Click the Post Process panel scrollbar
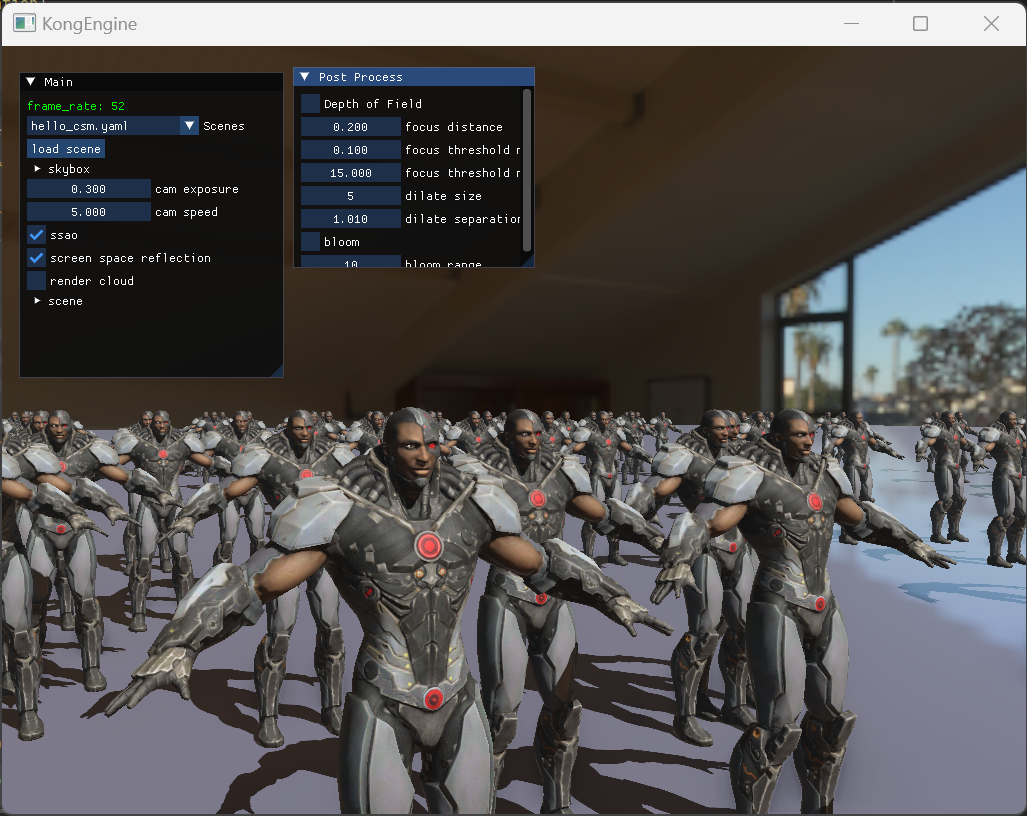This screenshot has height=816, width=1027. (527, 170)
